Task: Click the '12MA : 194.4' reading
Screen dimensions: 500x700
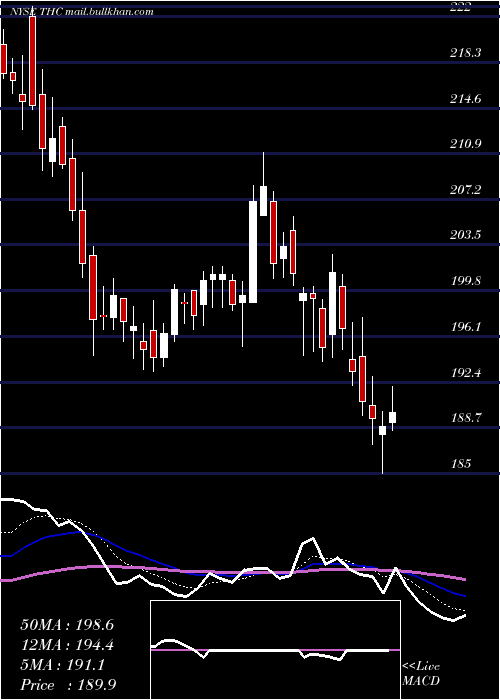Action: 67,645
